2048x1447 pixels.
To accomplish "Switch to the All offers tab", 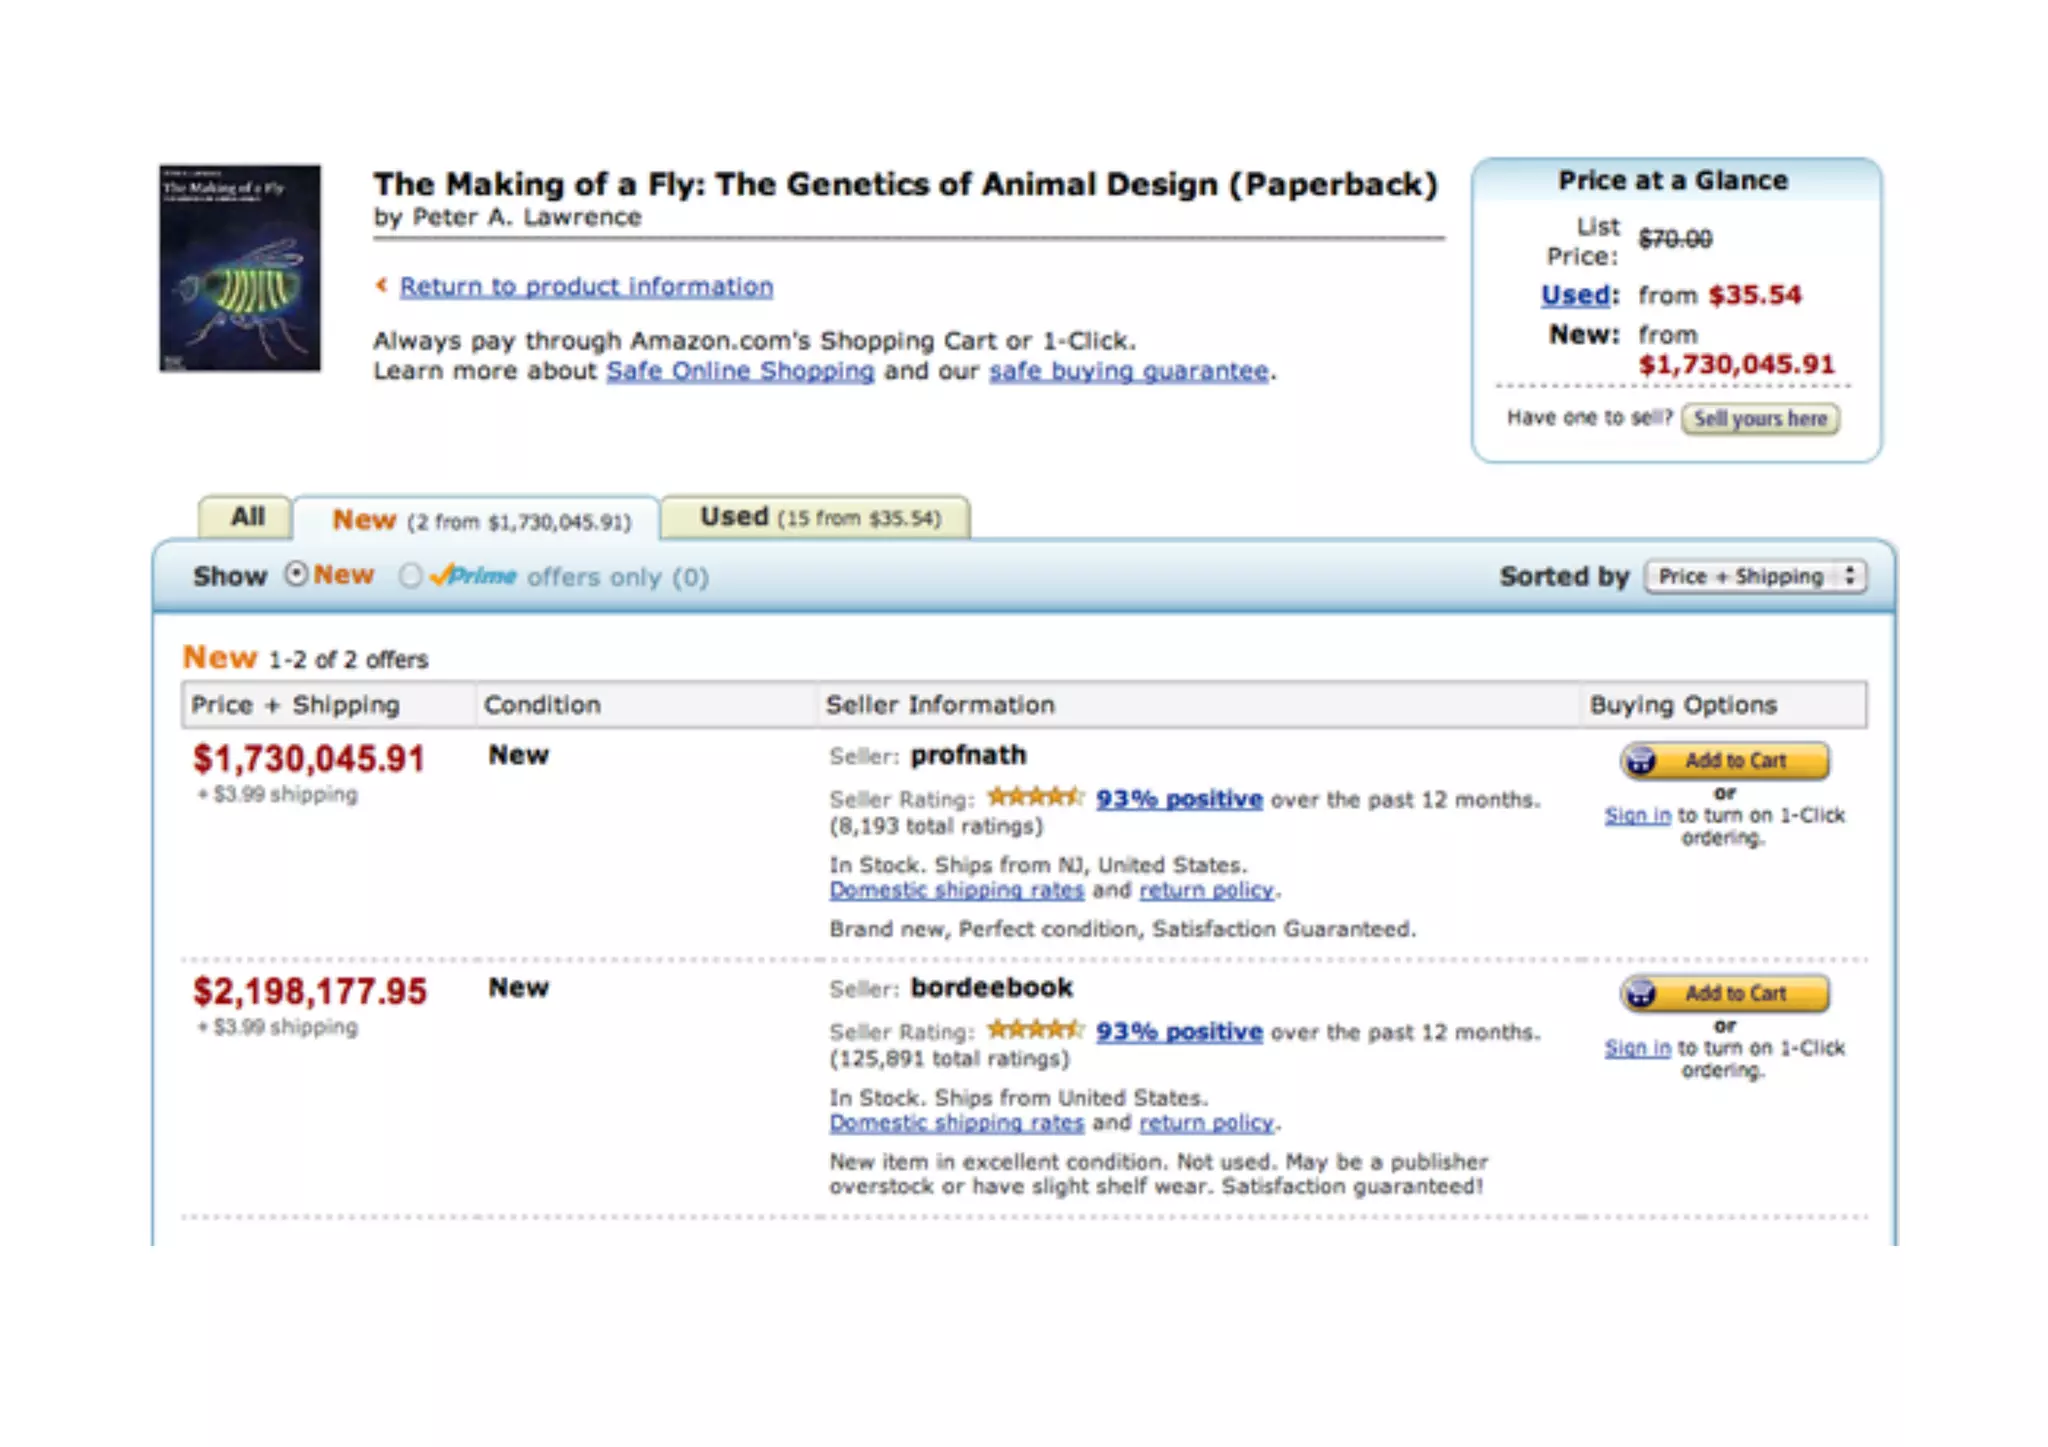I will (247, 517).
